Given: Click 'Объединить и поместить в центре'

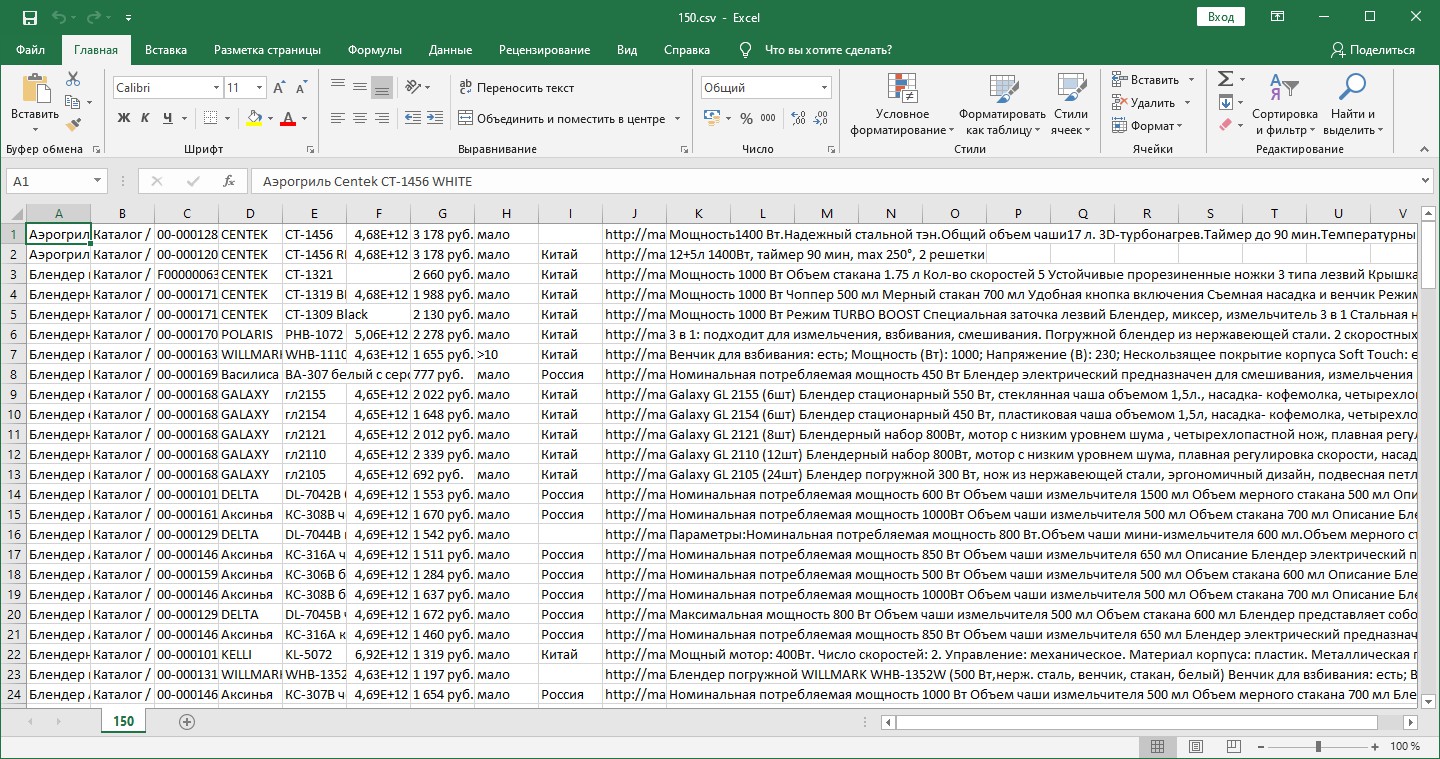Looking at the screenshot, I should tap(563, 118).
